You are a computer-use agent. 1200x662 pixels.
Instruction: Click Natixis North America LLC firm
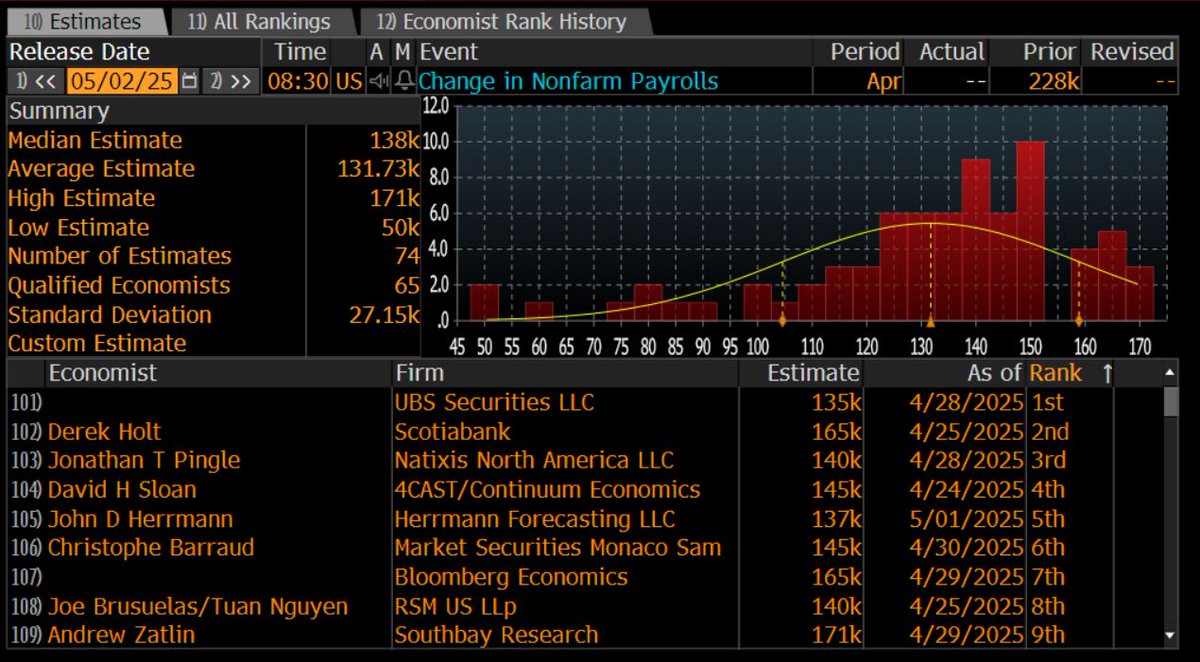coord(534,461)
